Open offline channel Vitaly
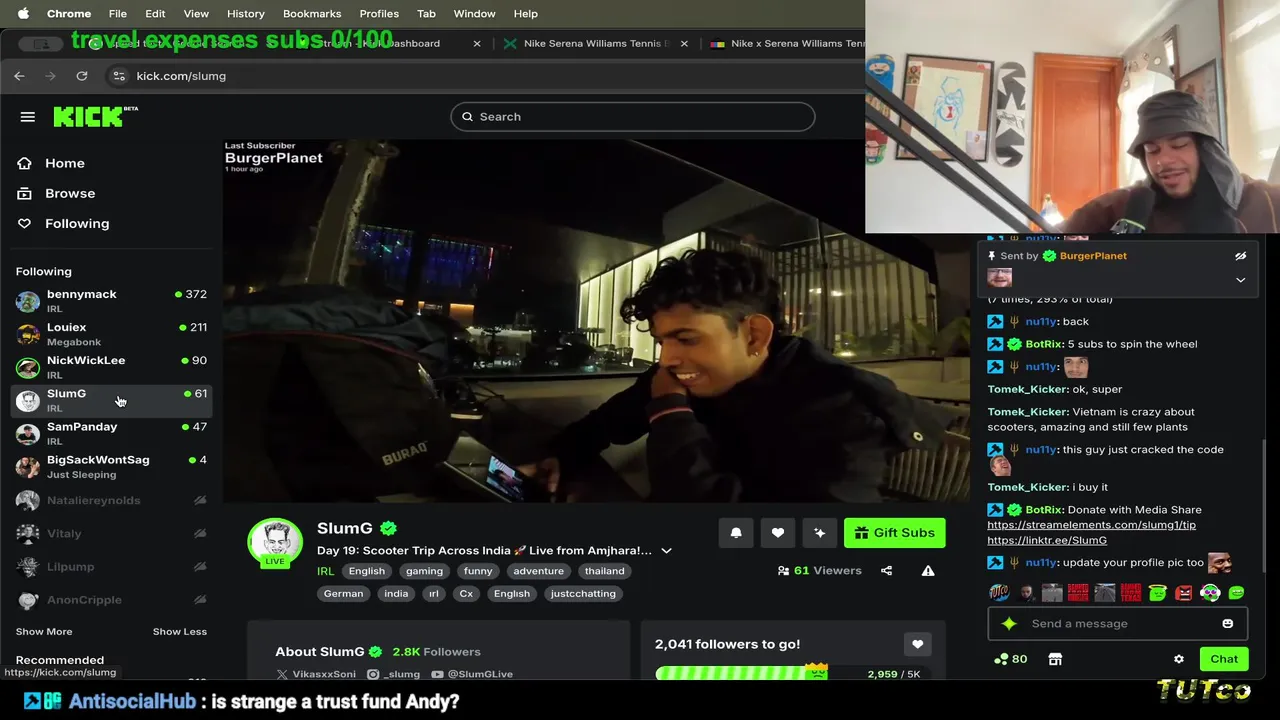 coord(111,533)
